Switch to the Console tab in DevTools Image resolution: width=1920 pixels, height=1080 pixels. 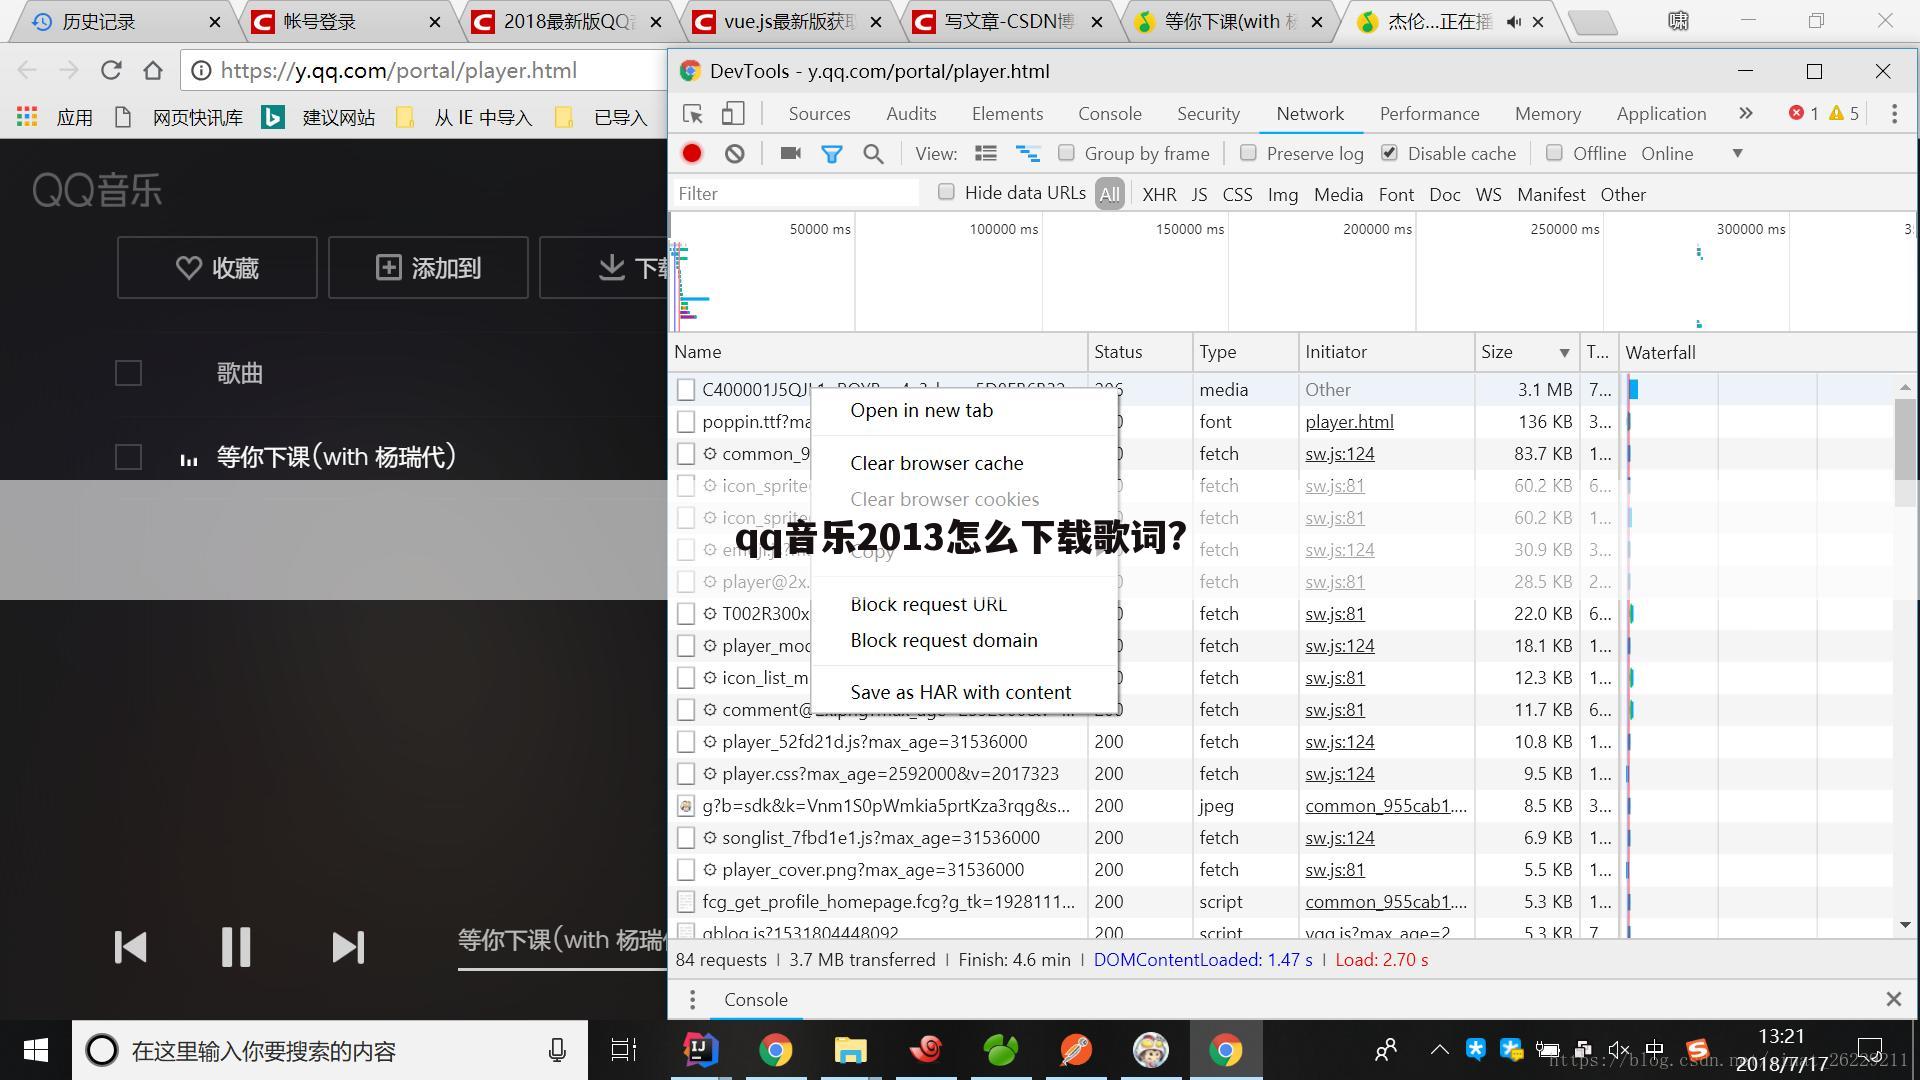point(1109,114)
